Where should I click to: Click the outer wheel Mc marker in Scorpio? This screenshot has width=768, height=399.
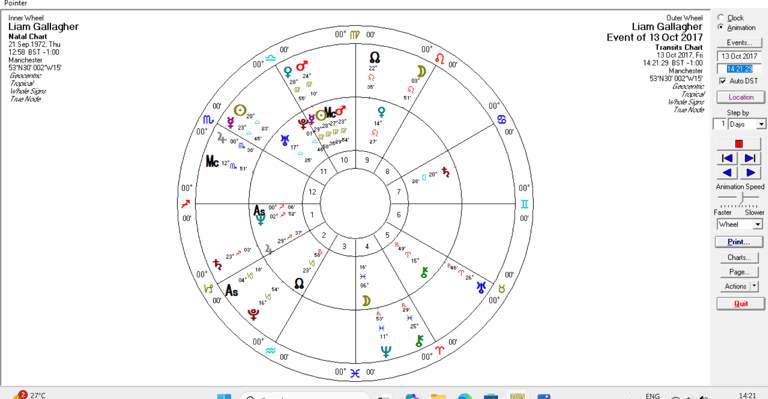point(212,161)
